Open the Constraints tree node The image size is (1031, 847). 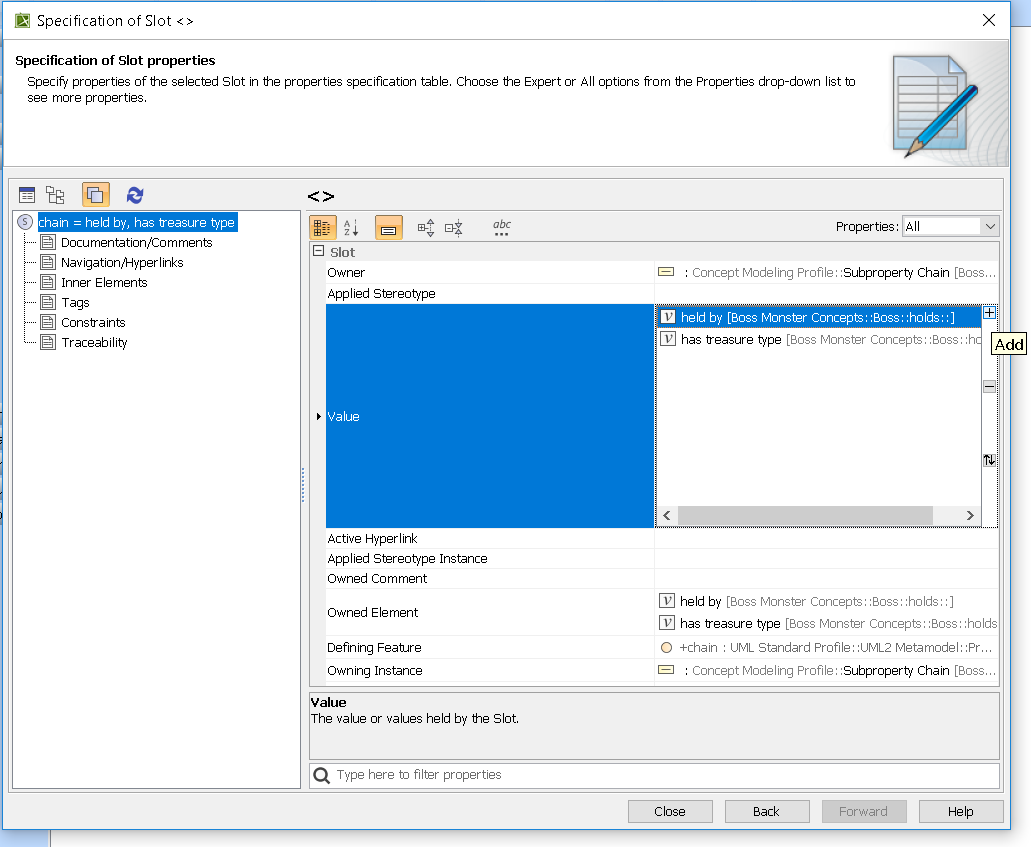click(93, 322)
